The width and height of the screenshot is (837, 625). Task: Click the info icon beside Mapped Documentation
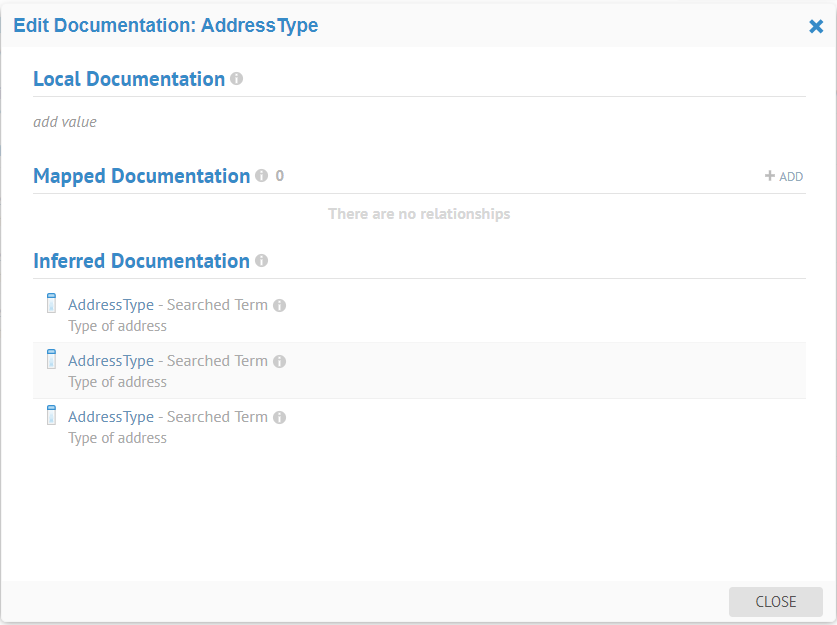click(x=262, y=176)
